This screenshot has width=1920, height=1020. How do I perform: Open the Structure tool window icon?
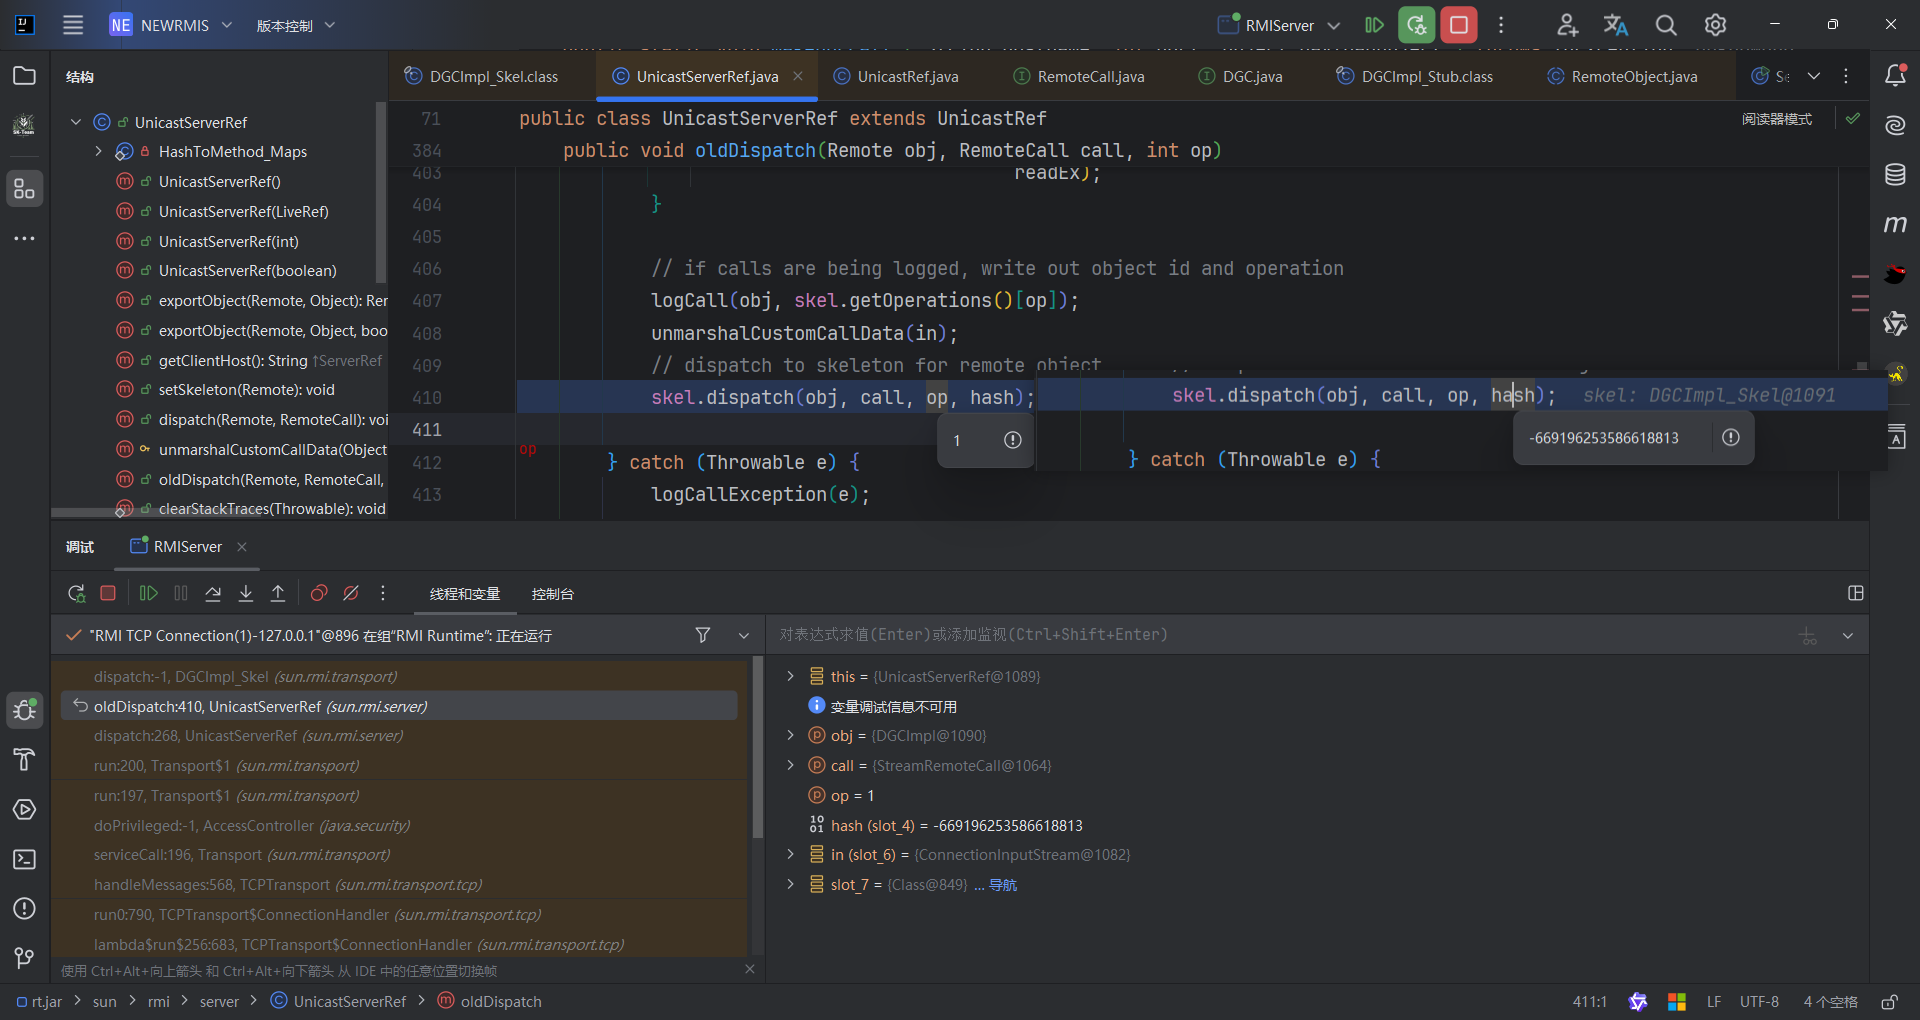[24, 188]
